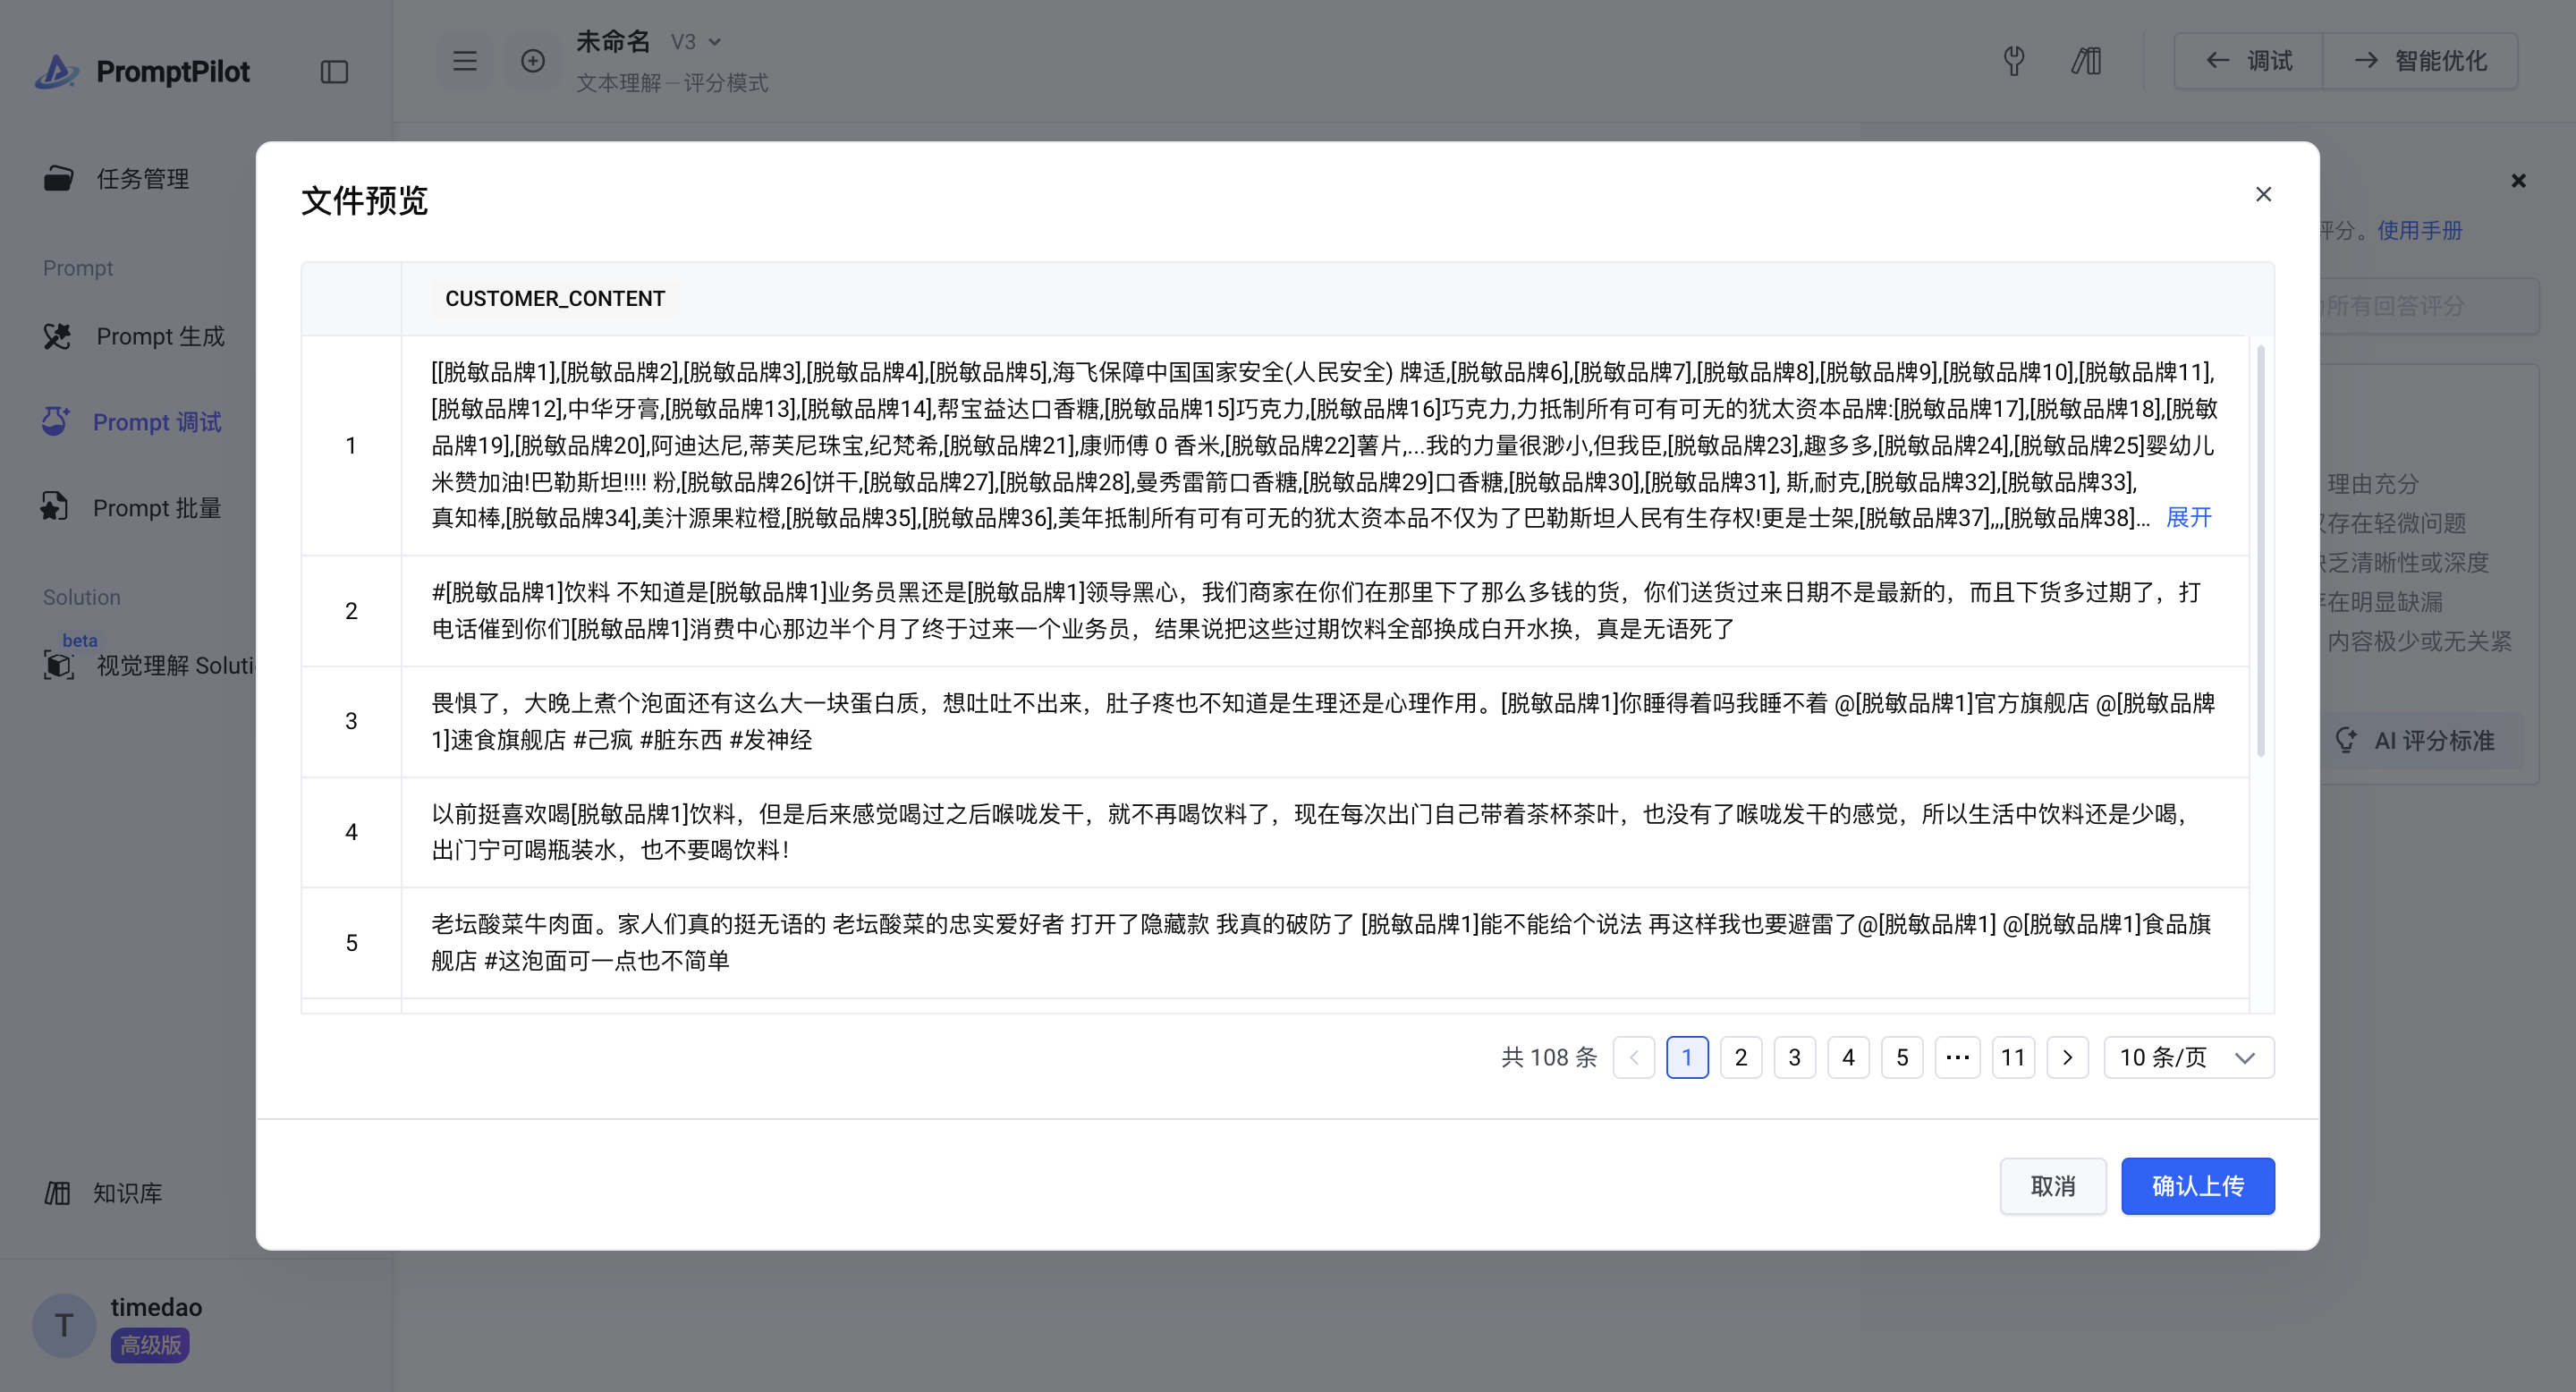2576x1392 pixels.
Task: Collapse sidebar with panel toggle icon
Action: click(x=334, y=72)
